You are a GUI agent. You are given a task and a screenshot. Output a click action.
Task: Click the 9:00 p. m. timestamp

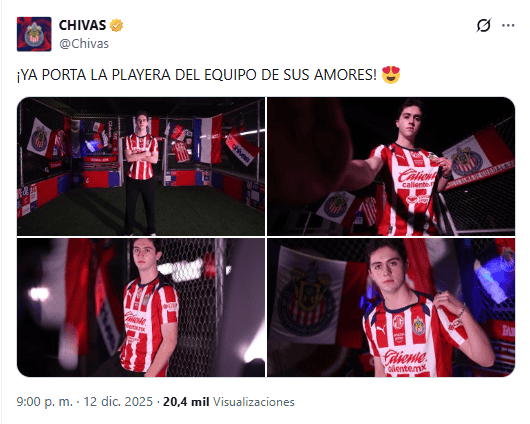[x=45, y=402]
